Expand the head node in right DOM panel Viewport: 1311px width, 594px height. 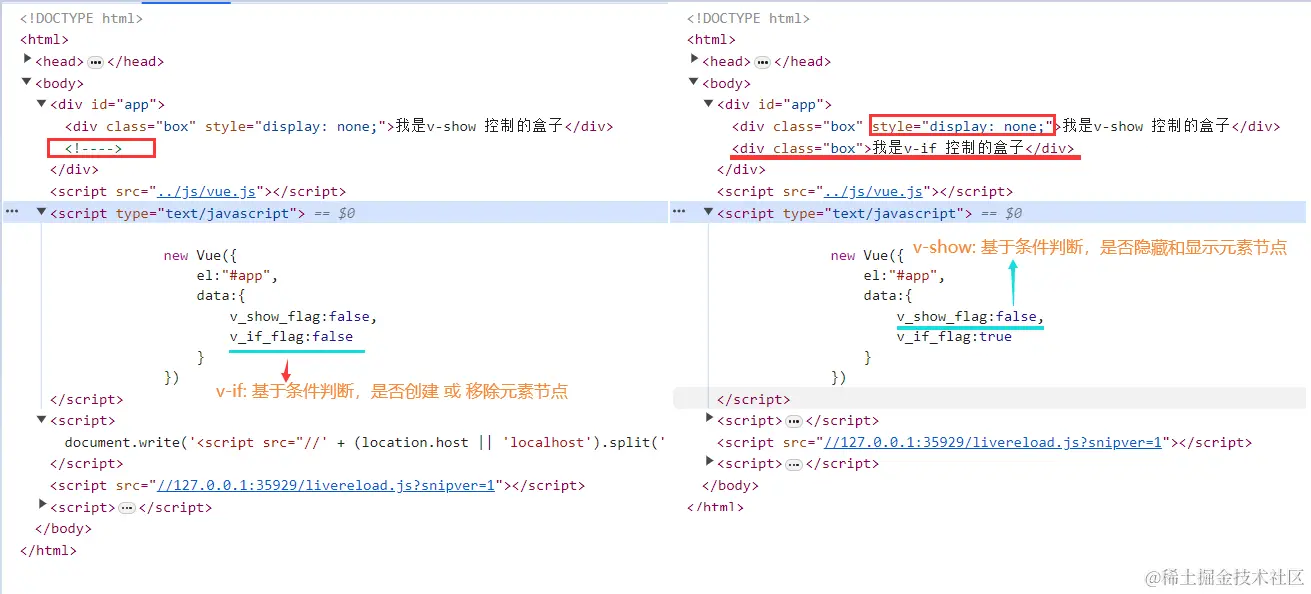(695, 60)
